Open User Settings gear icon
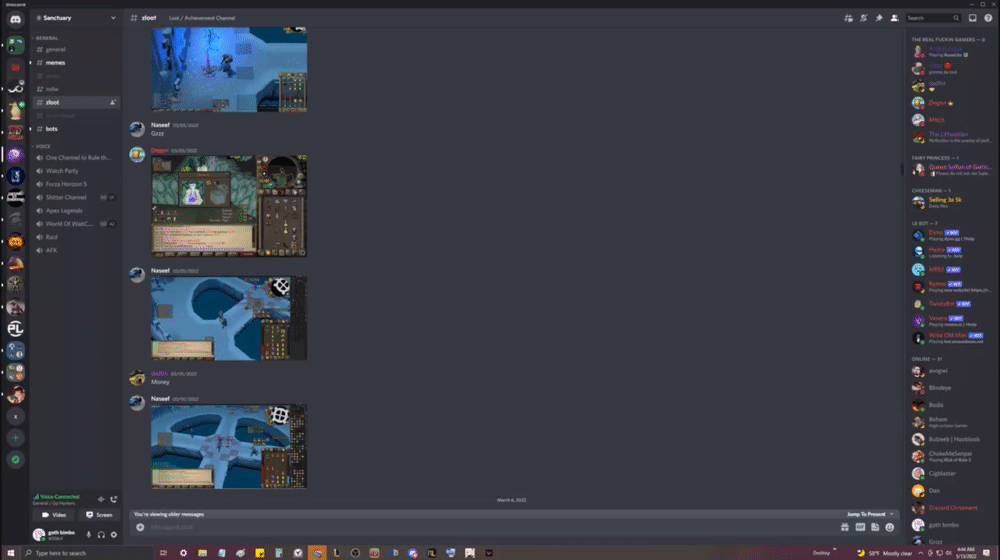Viewport: 1000px width, 560px height. (x=114, y=534)
